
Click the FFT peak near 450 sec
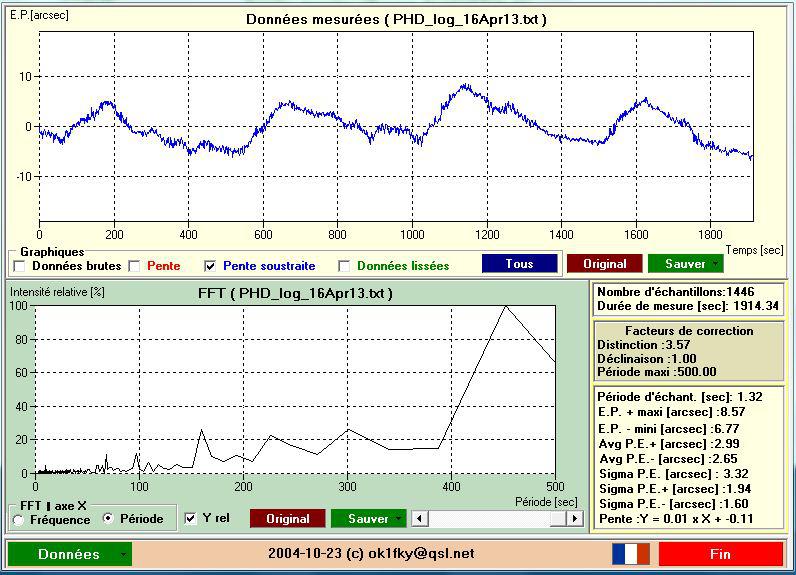pos(506,306)
